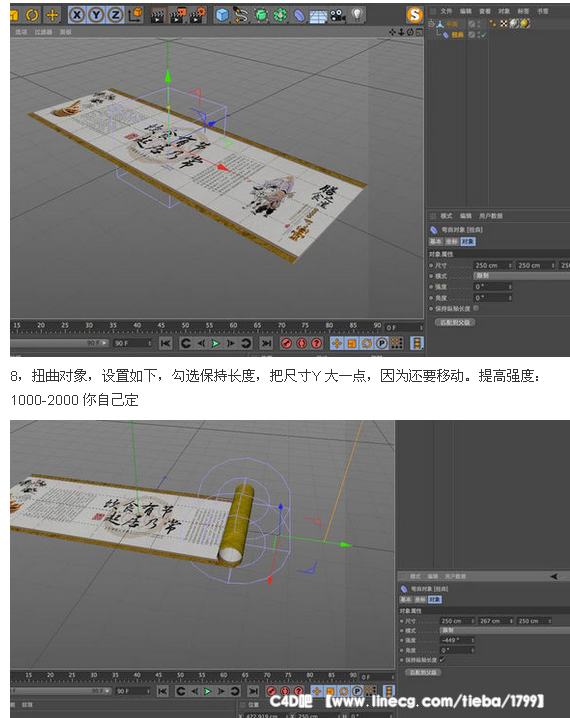570x718 pixels.
Task: Play animation in the rolled-scroll view timeline
Action: 207,691
